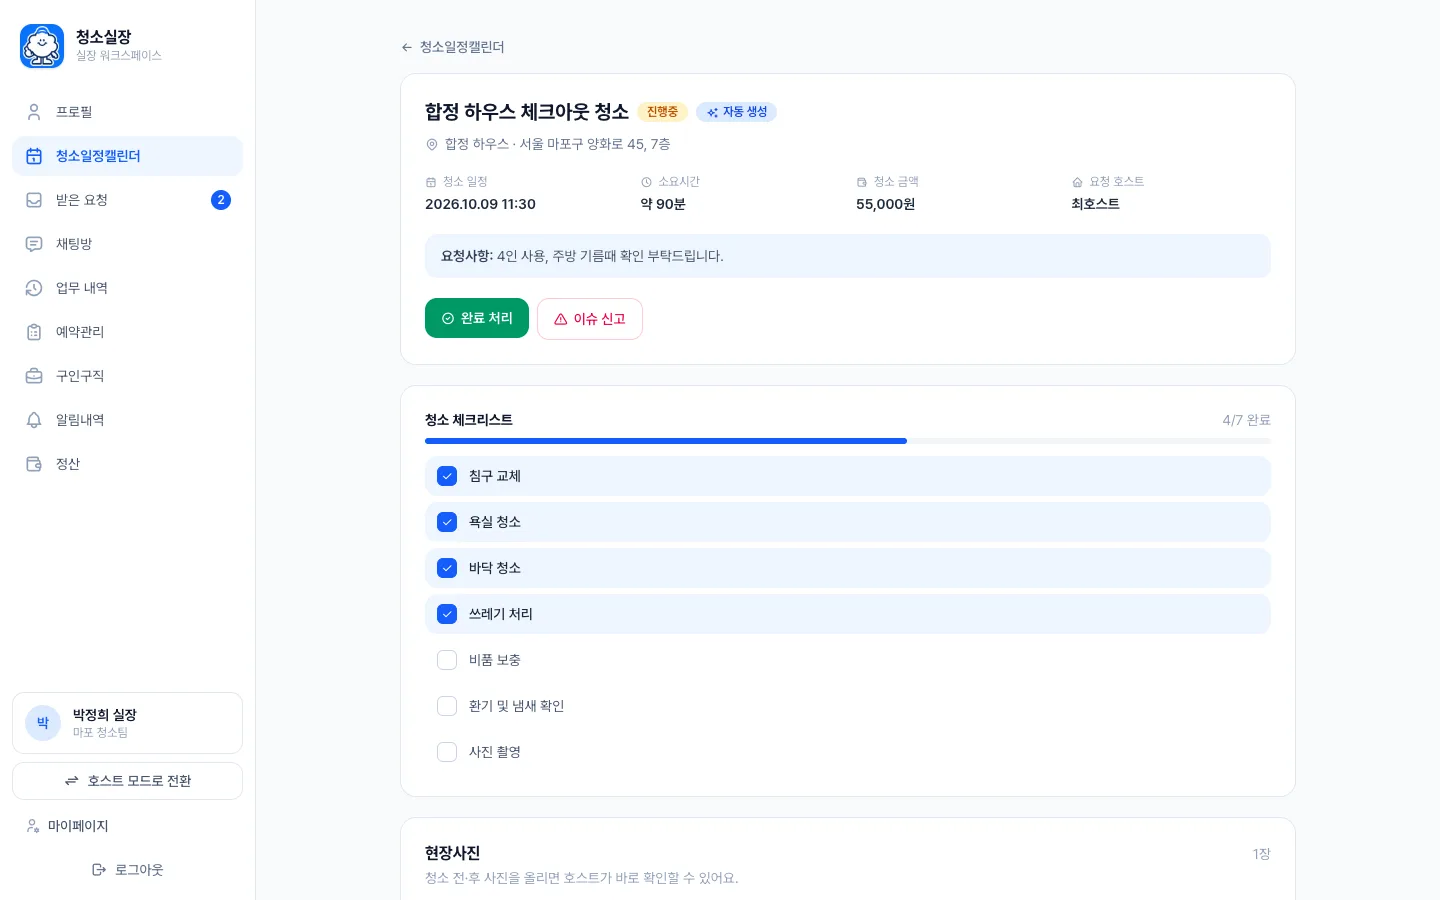Click the 구인구직 briefcase icon
Viewport: 1440px width, 900px height.
click(x=34, y=376)
